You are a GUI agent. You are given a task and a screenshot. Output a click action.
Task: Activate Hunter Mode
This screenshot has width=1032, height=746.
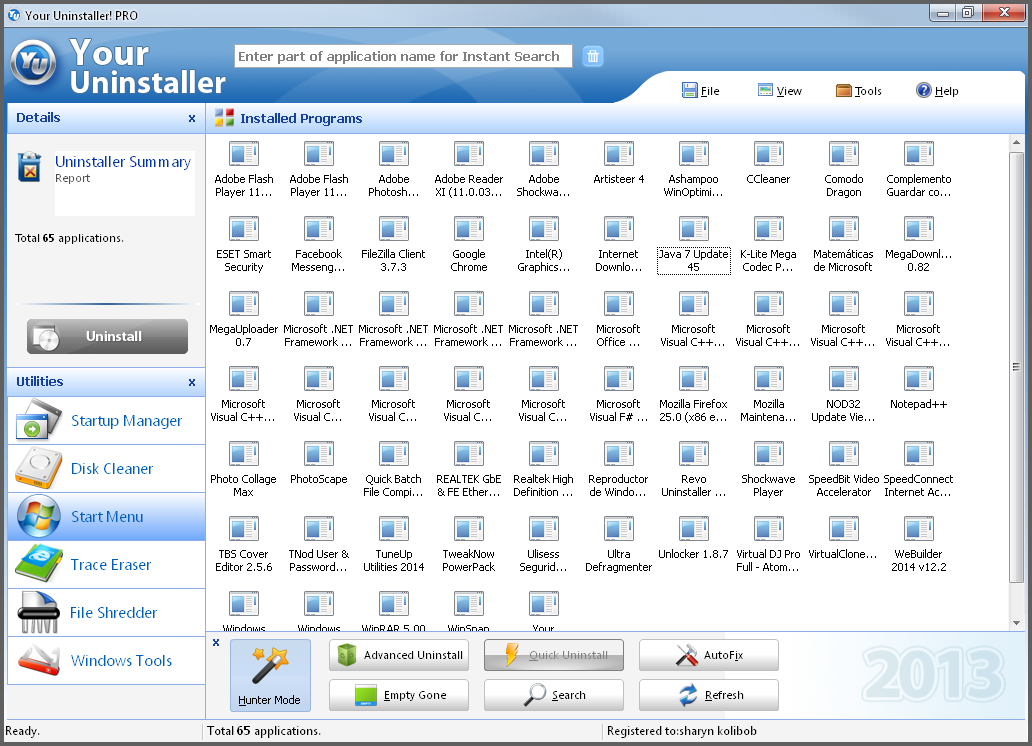coord(270,676)
